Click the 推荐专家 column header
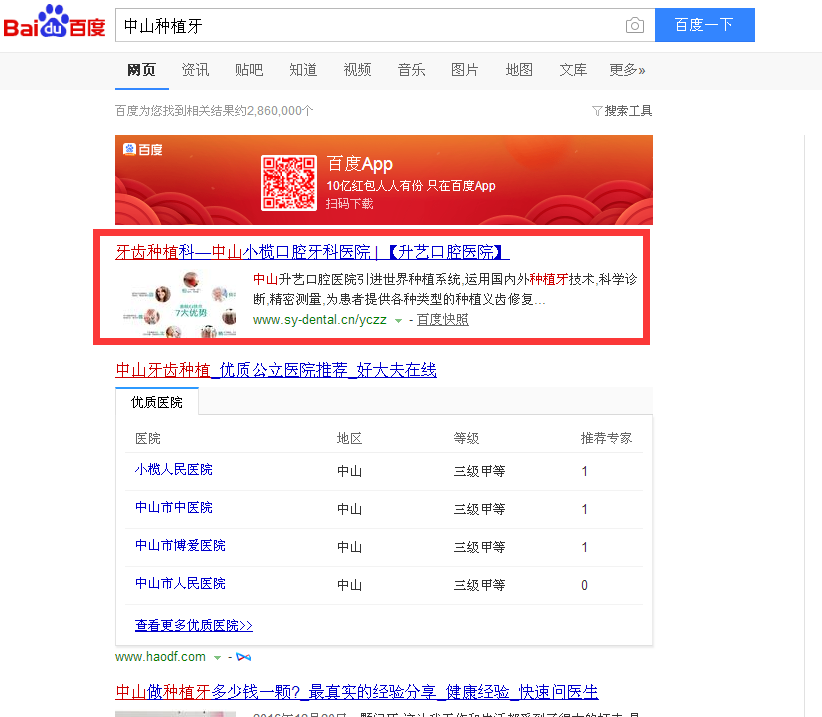The height and width of the screenshot is (717, 822). pos(606,438)
